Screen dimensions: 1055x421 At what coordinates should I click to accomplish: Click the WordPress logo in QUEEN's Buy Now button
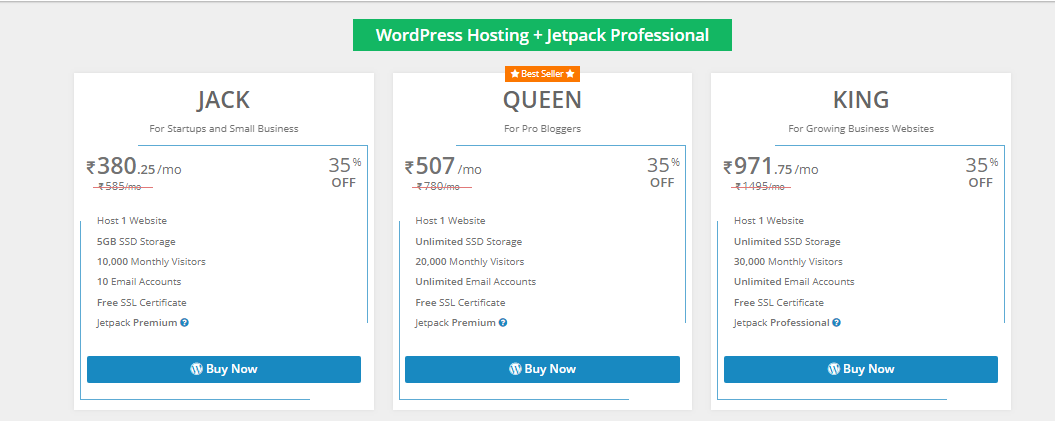[x=515, y=369]
